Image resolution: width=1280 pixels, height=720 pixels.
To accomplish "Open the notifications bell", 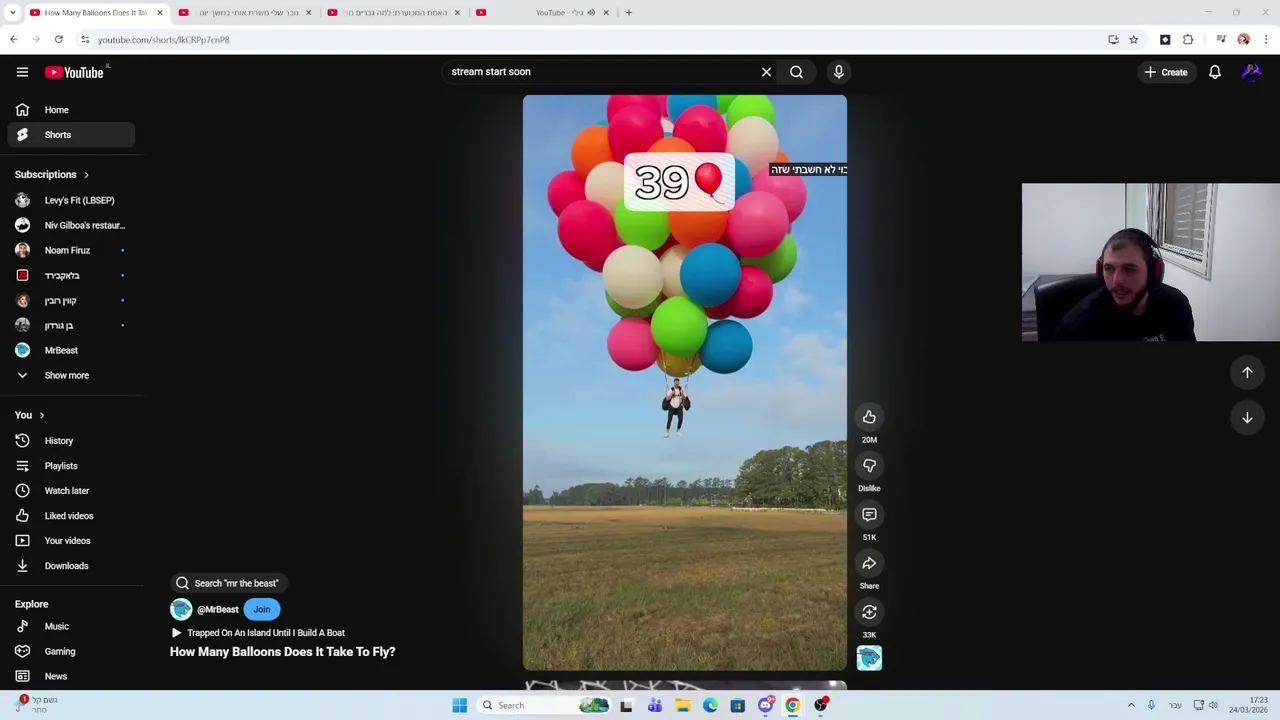I will point(1215,72).
